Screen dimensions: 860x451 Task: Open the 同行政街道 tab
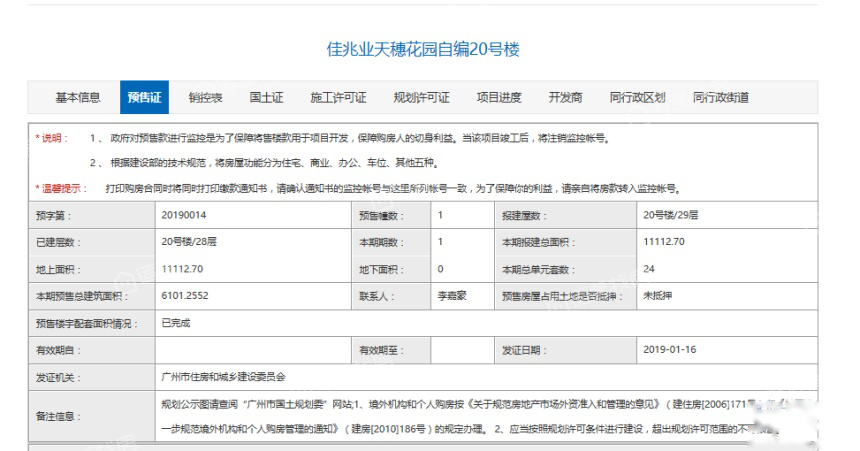point(721,98)
